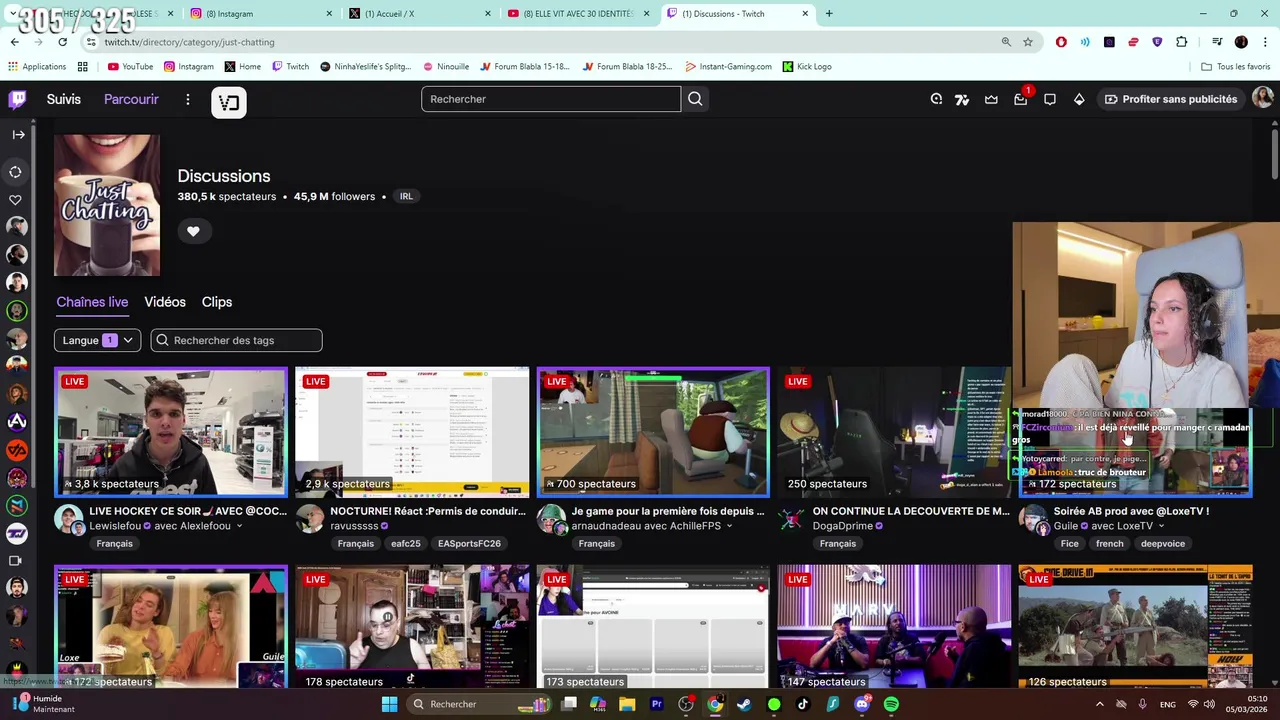
Task: Open Premiere Pro from the taskbar
Action: click(657, 704)
